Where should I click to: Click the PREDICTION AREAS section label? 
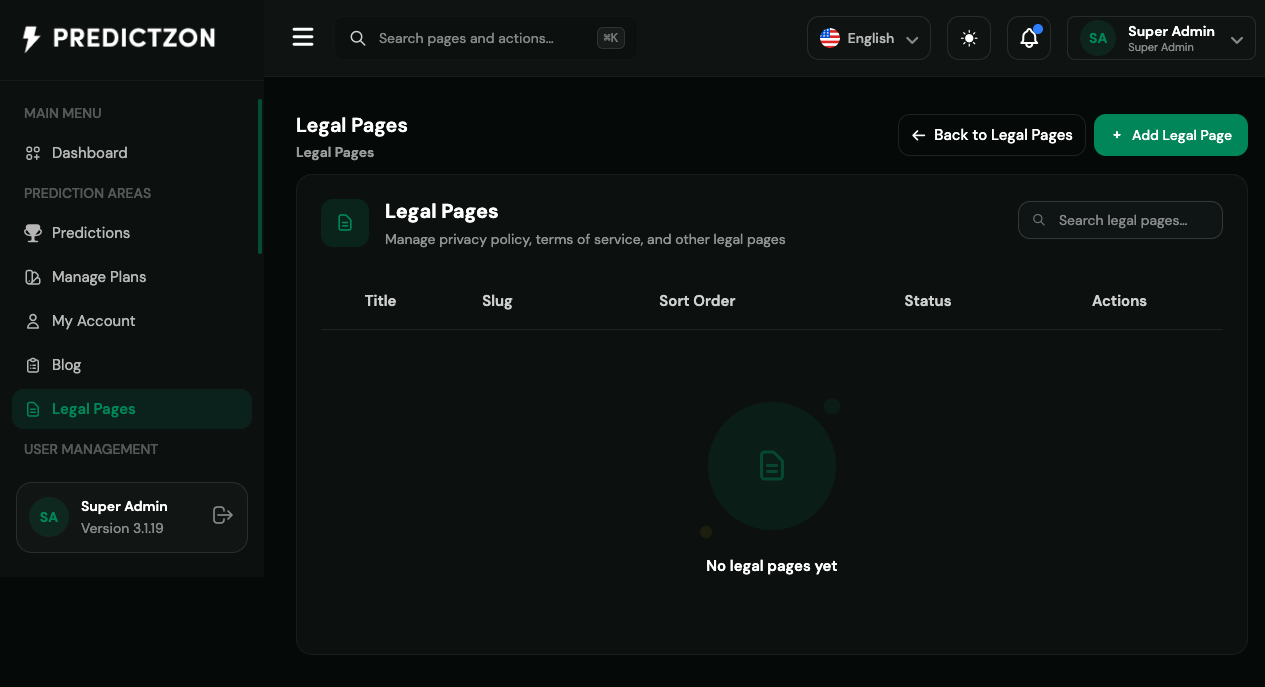click(87, 193)
